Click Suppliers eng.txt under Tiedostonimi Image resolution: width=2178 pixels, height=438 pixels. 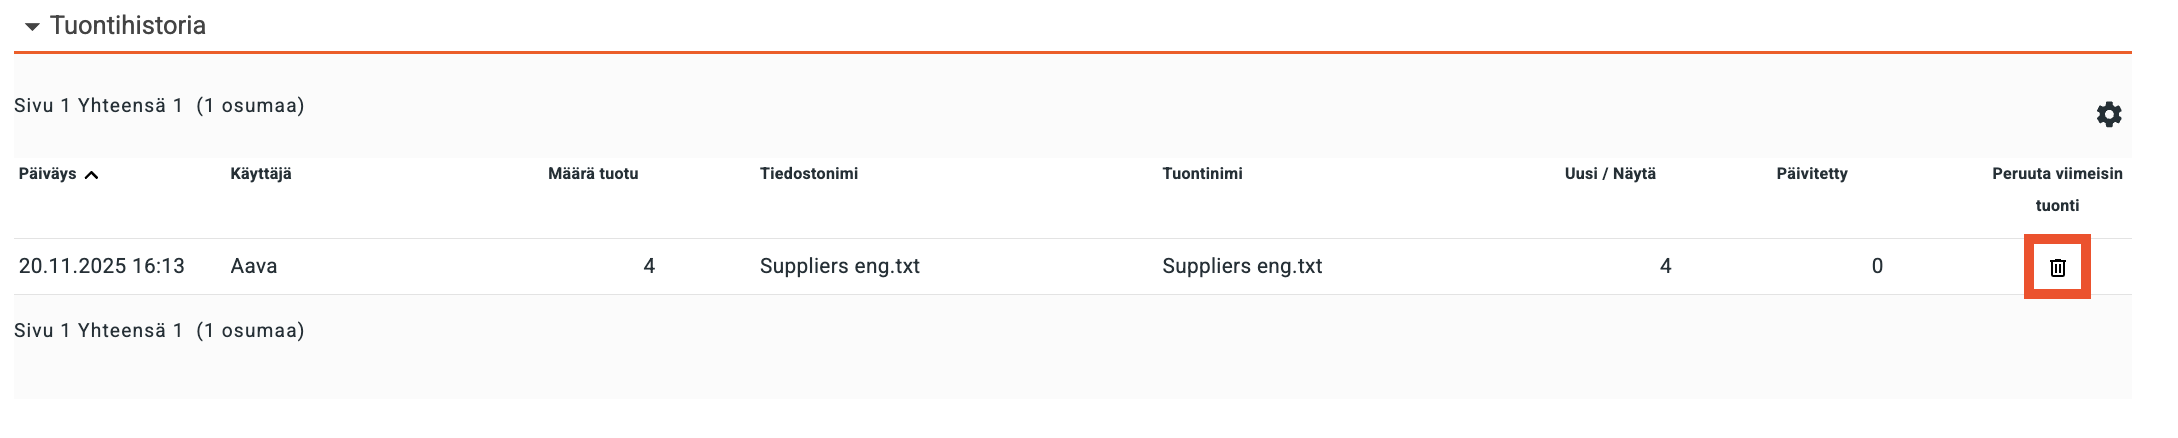click(840, 266)
